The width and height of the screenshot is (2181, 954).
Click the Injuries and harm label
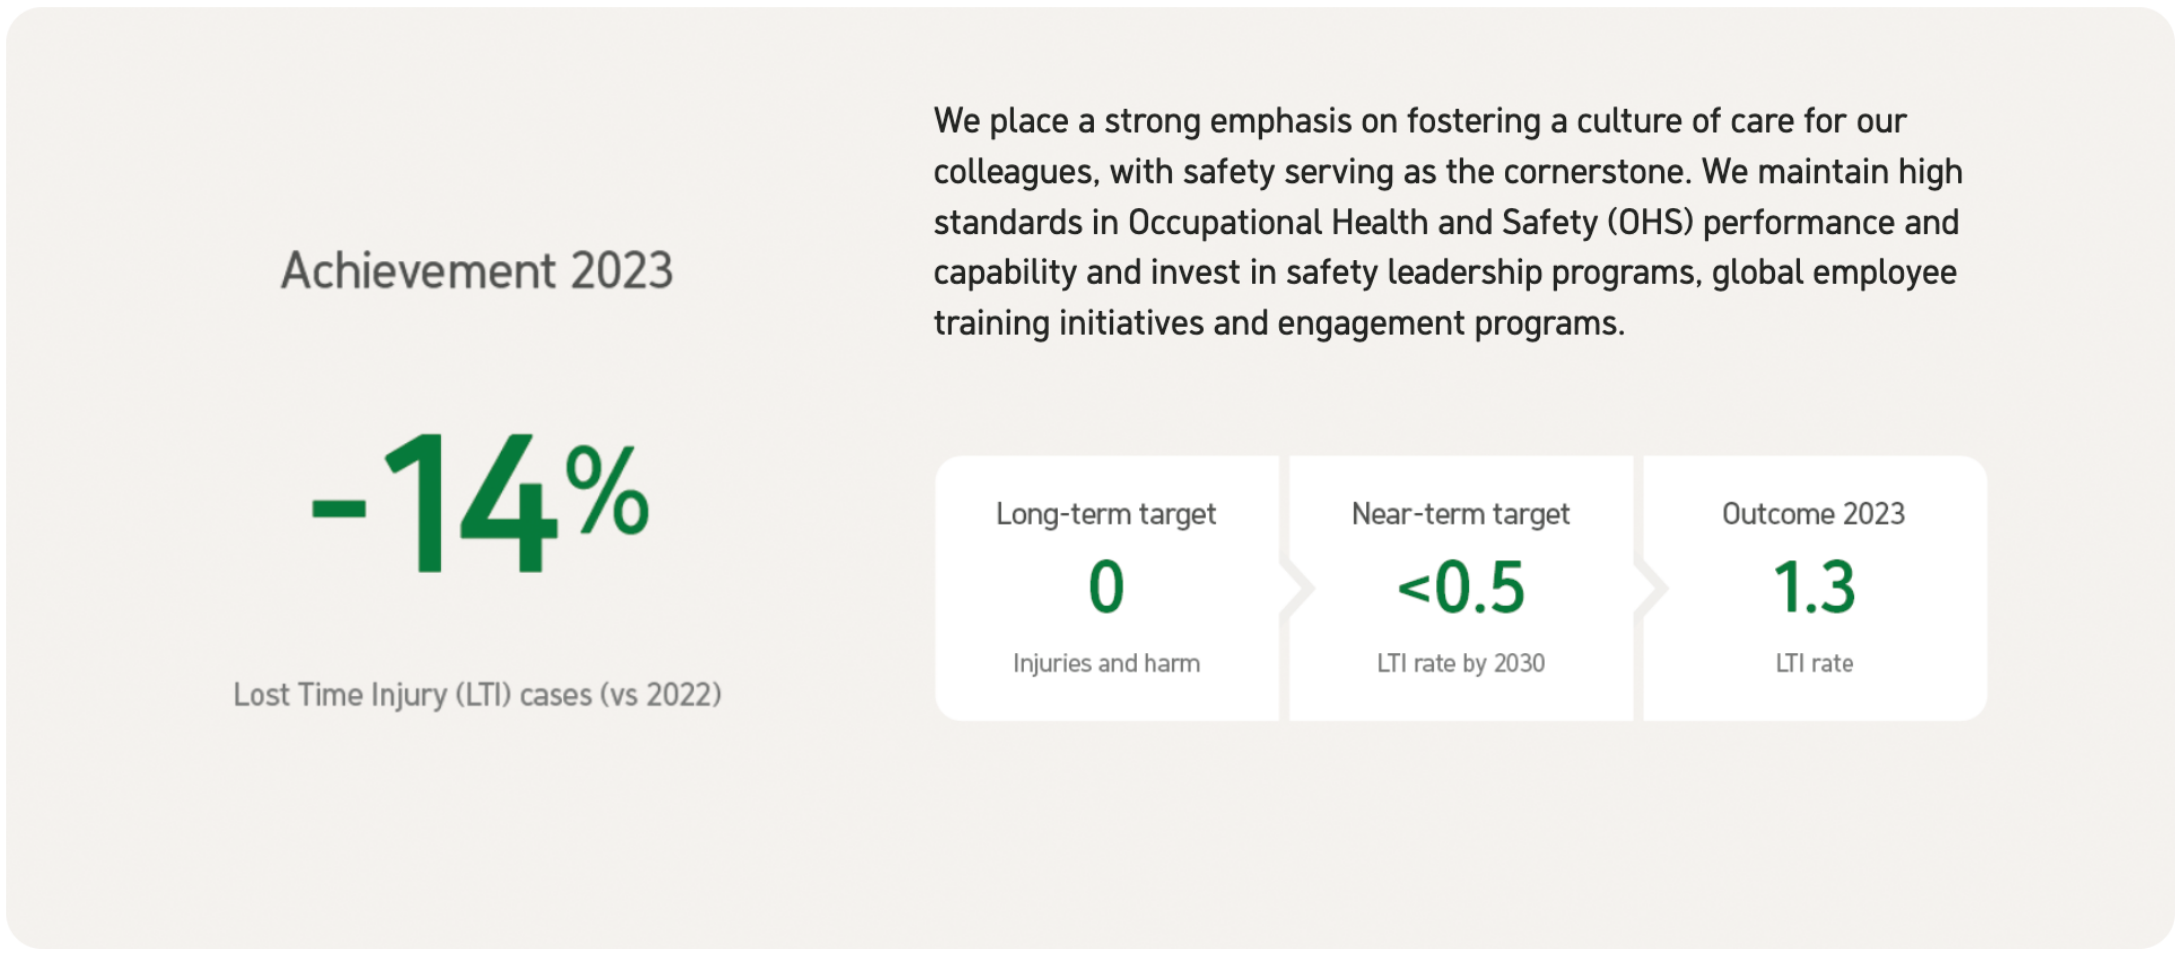point(1106,663)
